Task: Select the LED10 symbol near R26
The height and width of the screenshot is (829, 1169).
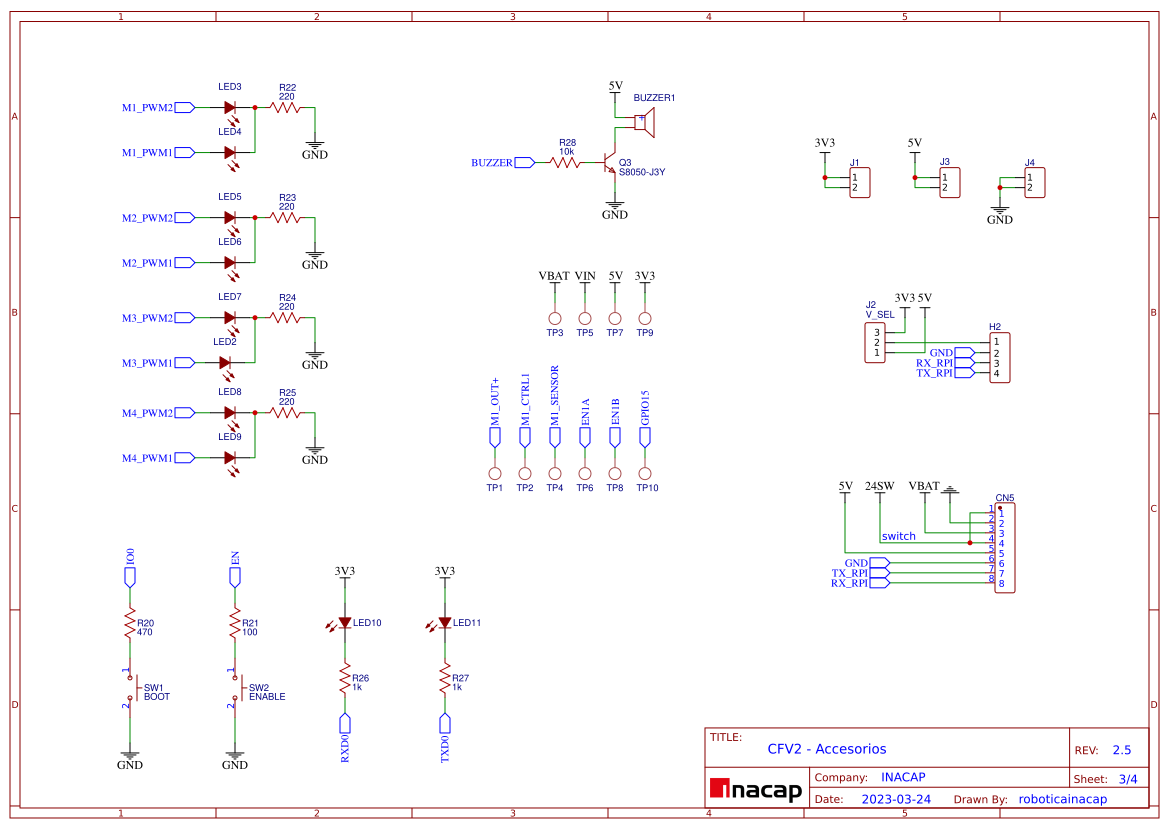Action: pos(345,623)
